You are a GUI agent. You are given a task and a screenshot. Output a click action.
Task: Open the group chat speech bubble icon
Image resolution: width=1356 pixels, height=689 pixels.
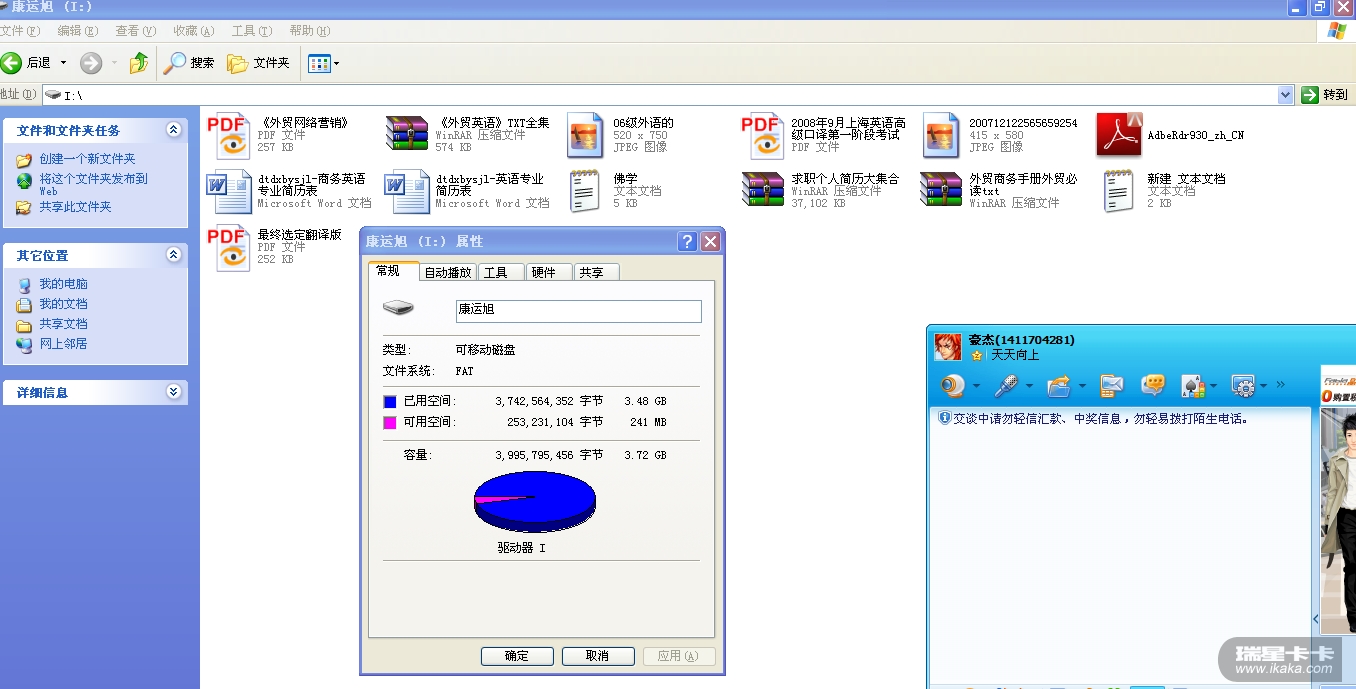[1153, 385]
